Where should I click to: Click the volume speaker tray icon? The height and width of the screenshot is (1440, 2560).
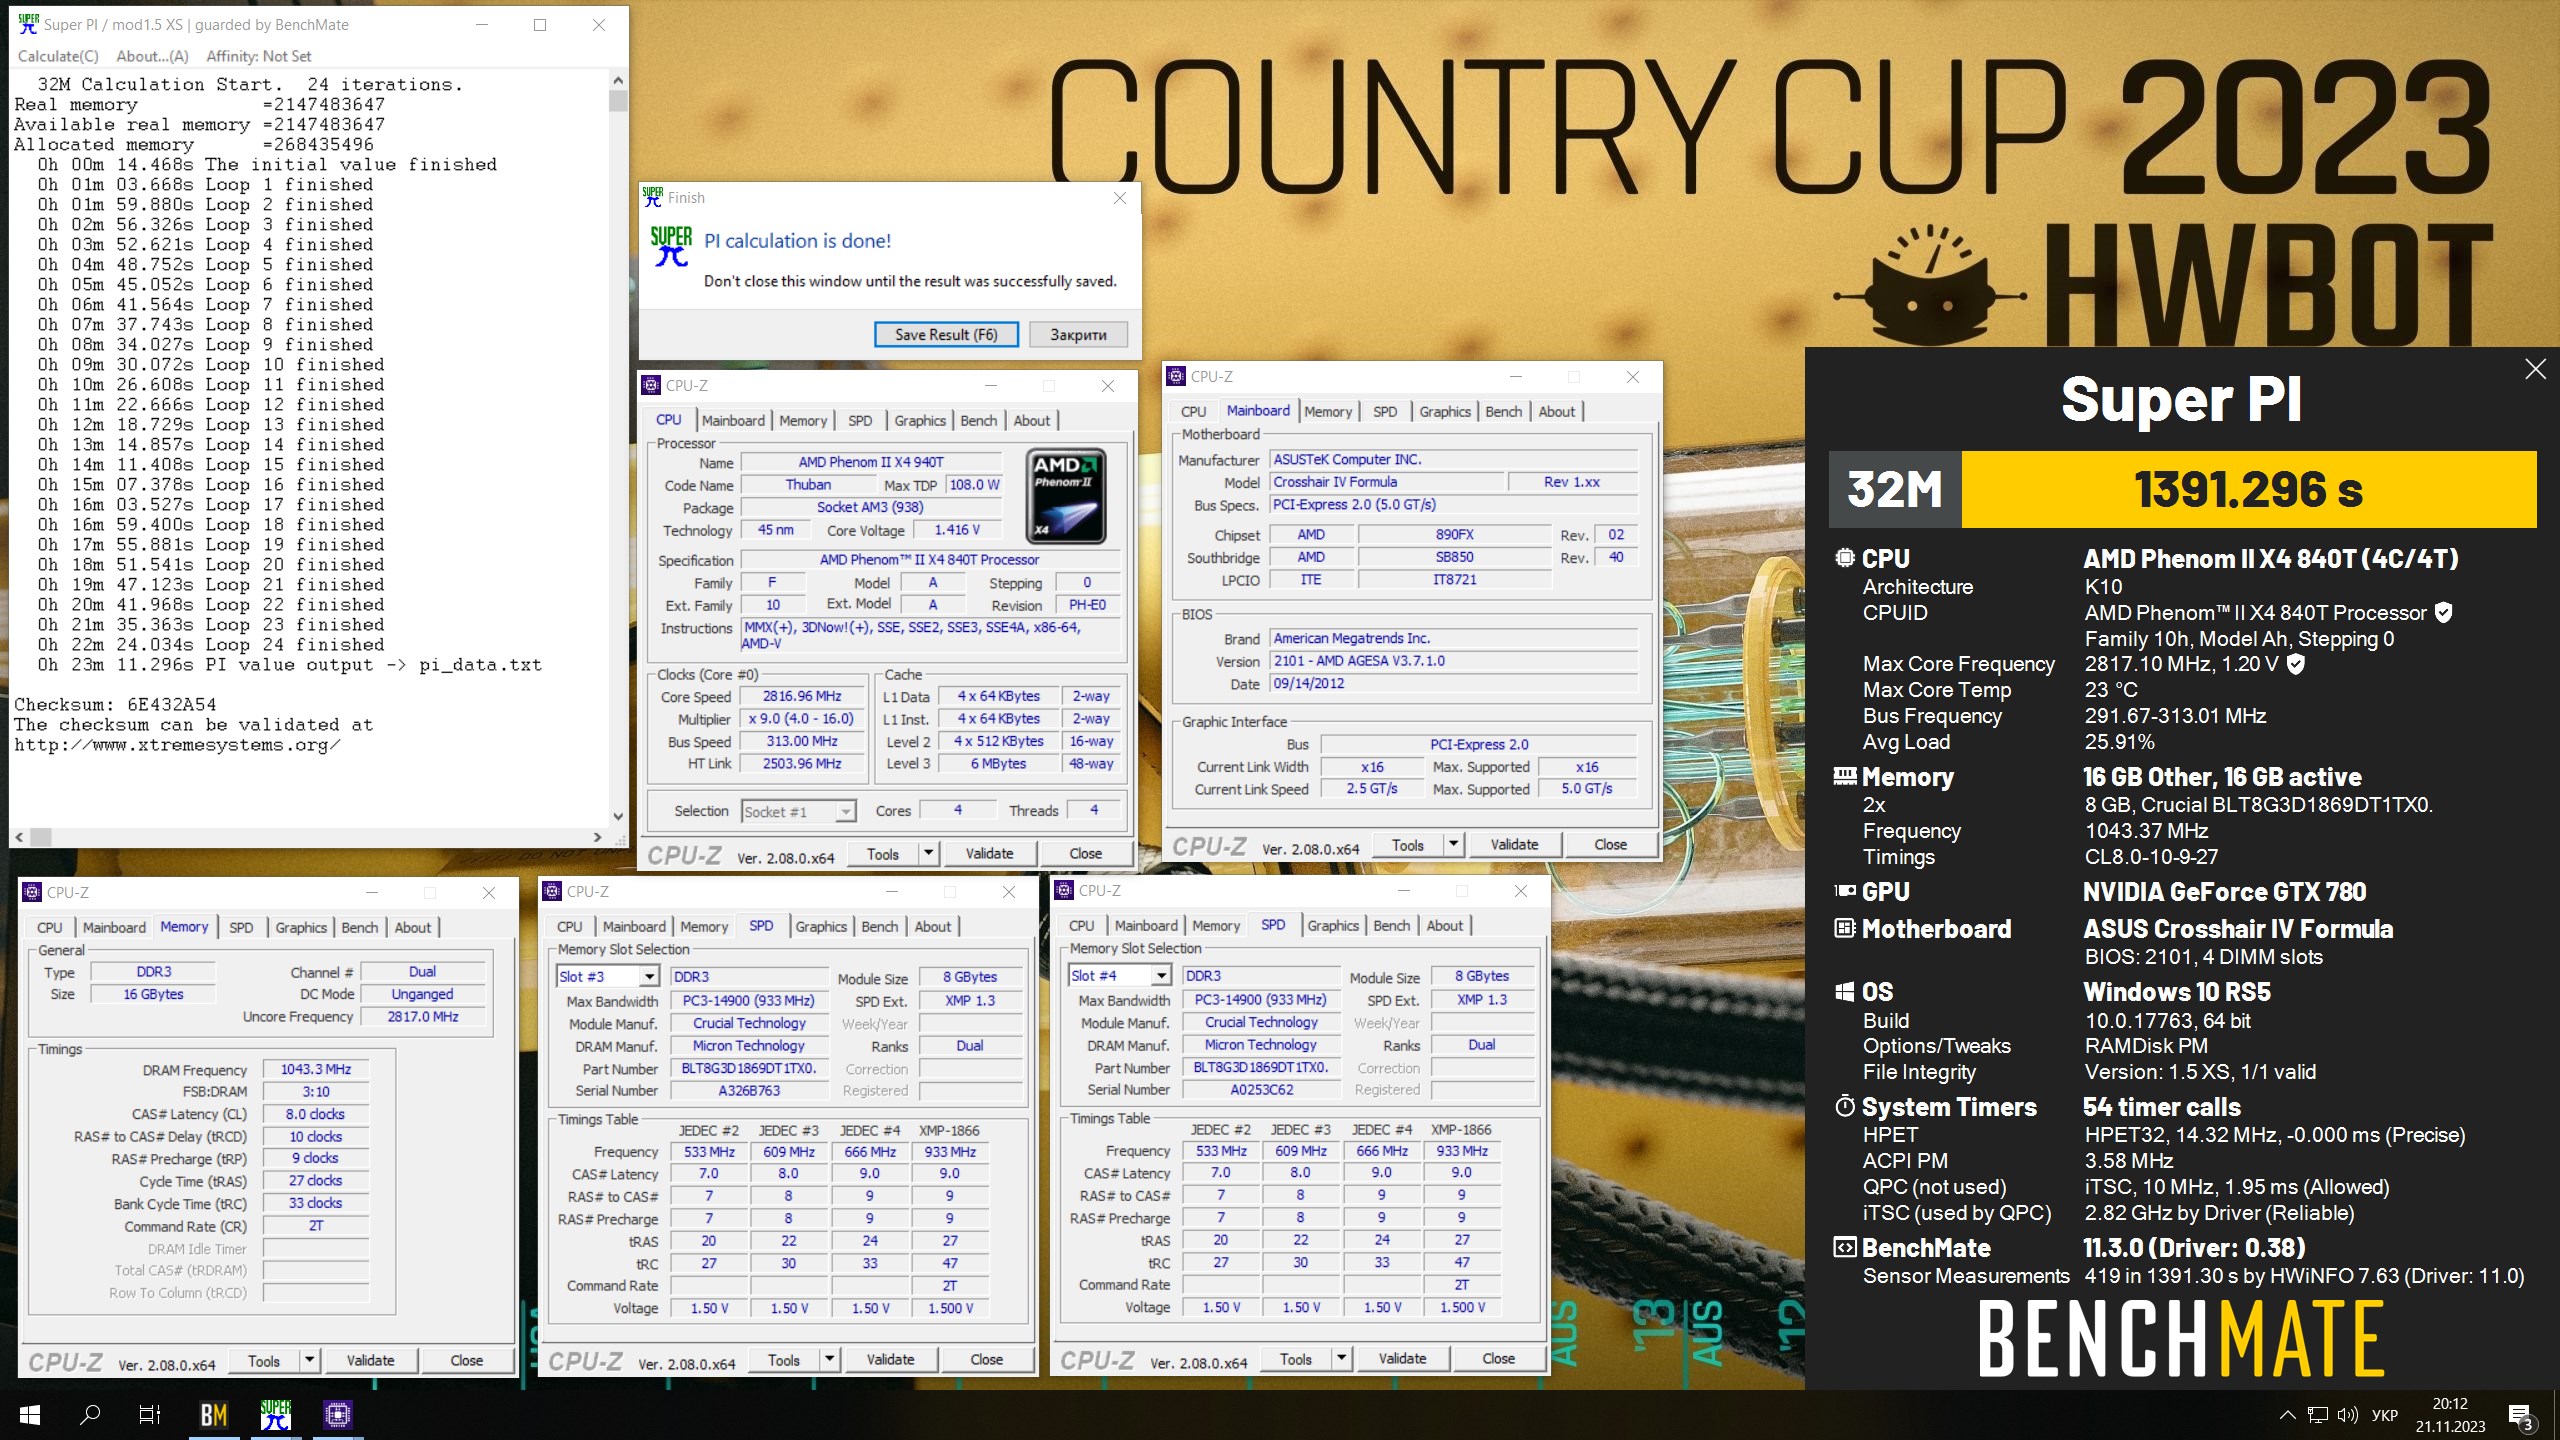pos(2347,1414)
